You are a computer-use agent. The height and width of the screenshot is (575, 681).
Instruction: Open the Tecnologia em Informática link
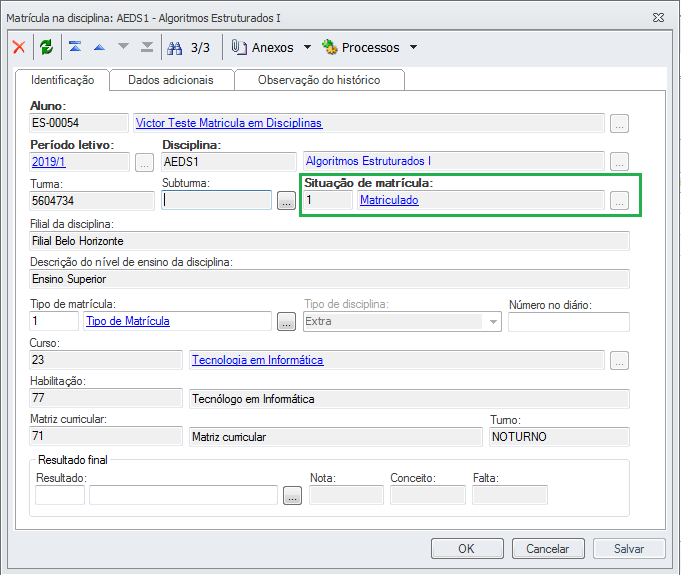[258, 360]
